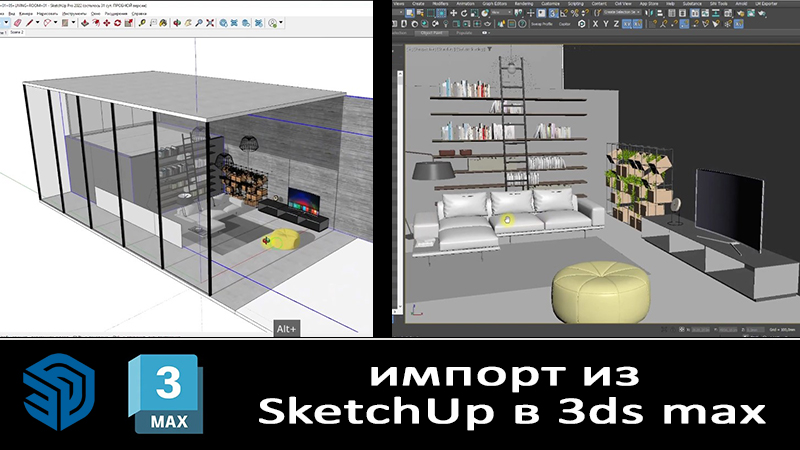The width and height of the screenshot is (800, 450).
Task: Toggle Window/Crossing selection in 3ds Max
Action: pyautogui.click(x=441, y=13)
